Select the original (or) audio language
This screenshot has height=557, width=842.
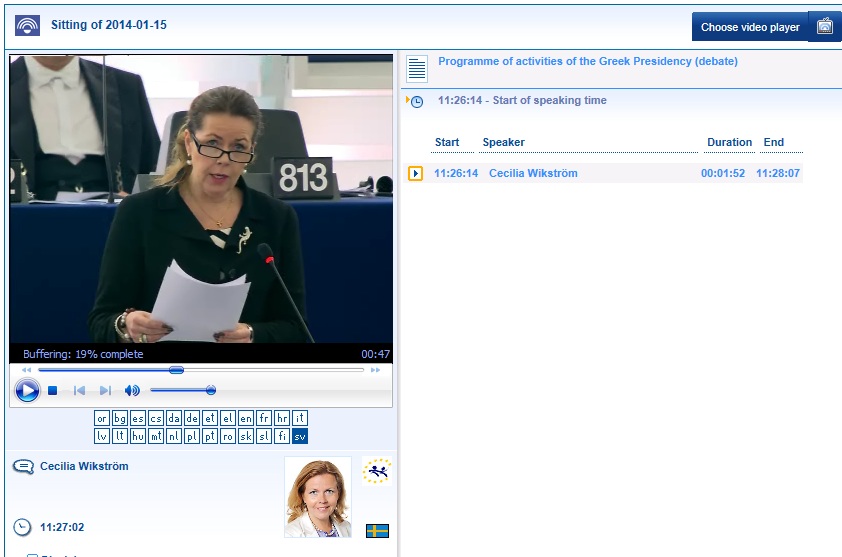(102, 418)
